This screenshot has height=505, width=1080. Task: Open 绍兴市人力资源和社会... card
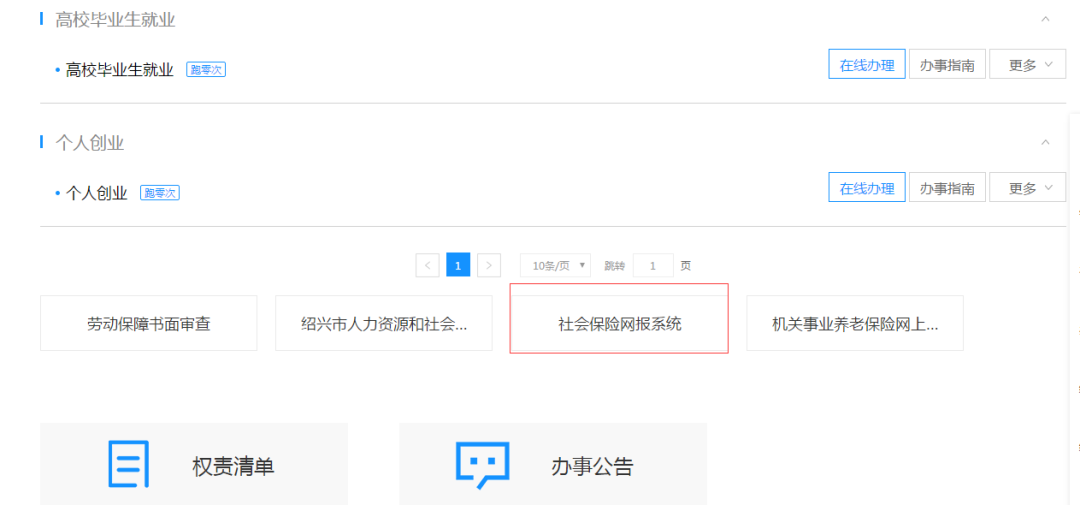384,323
